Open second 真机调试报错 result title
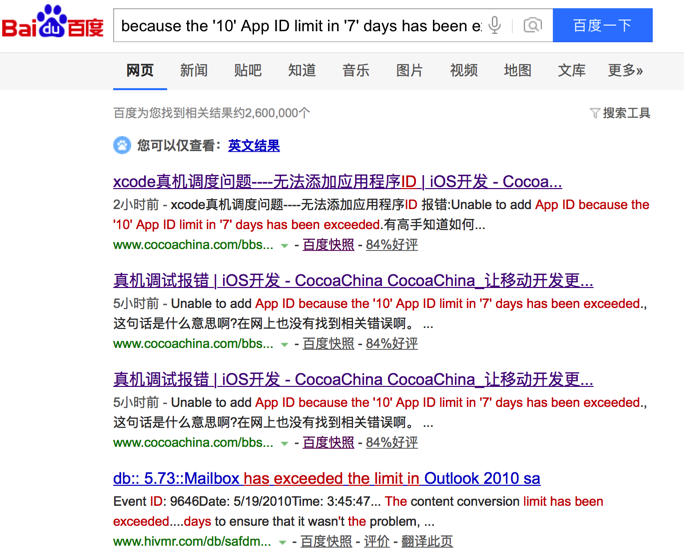Image resolution: width=684 pixels, height=559 pixels. (x=353, y=380)
